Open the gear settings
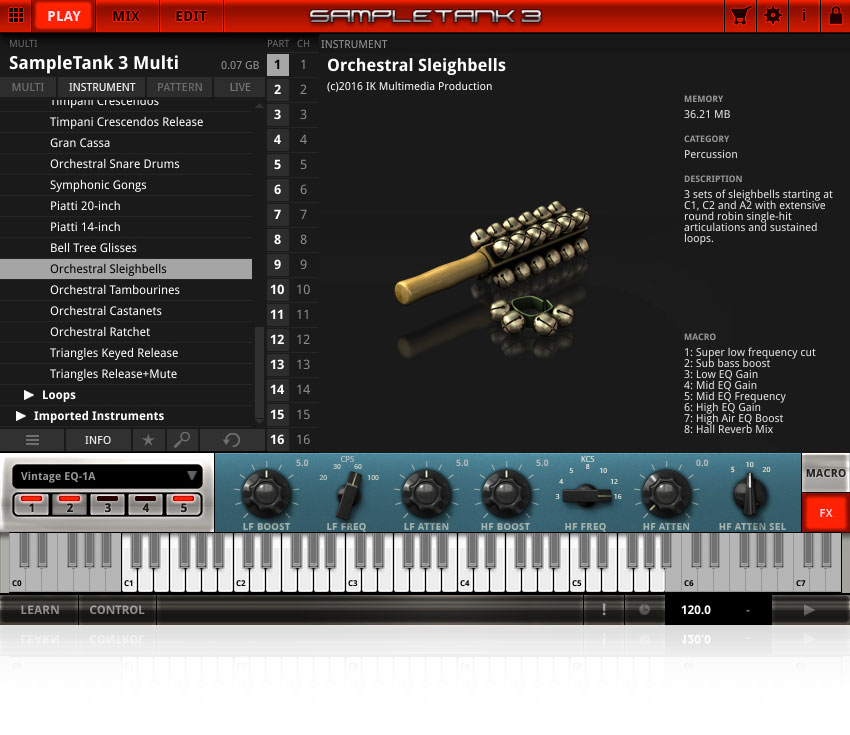 coord(772,16)
